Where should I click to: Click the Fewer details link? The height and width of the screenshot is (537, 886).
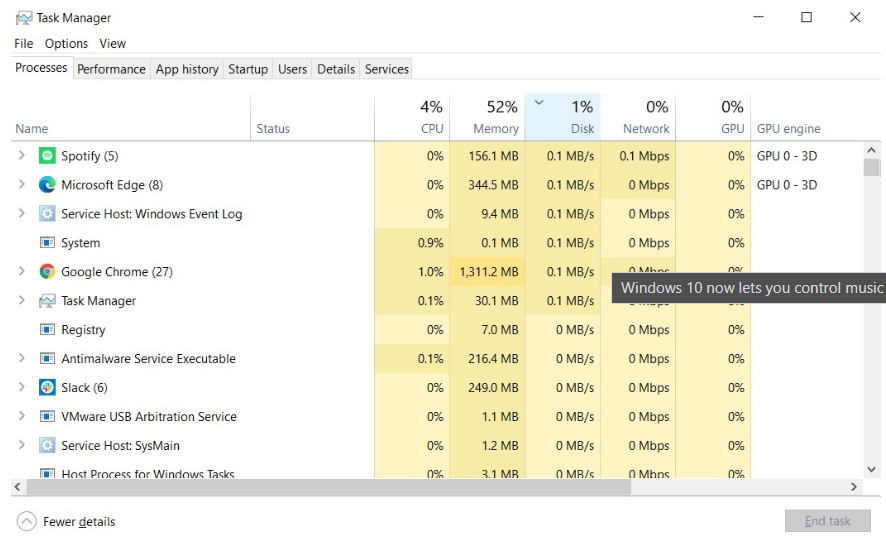point(79,522)
